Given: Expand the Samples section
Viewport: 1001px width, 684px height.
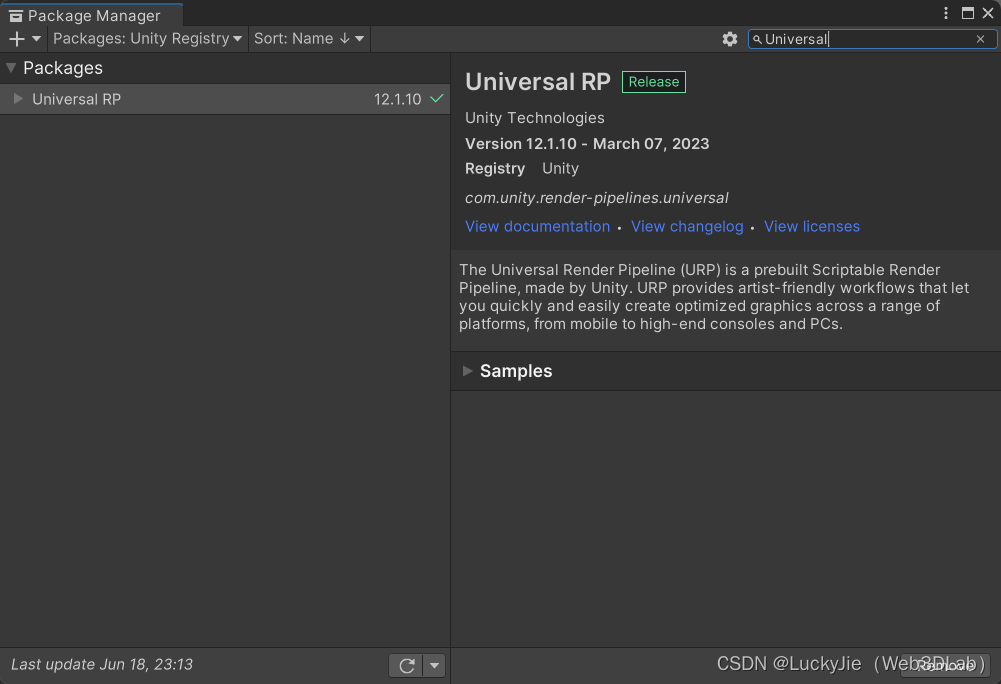Looking at the screenshot, I should pyautogui.click(x=467, y=371).
